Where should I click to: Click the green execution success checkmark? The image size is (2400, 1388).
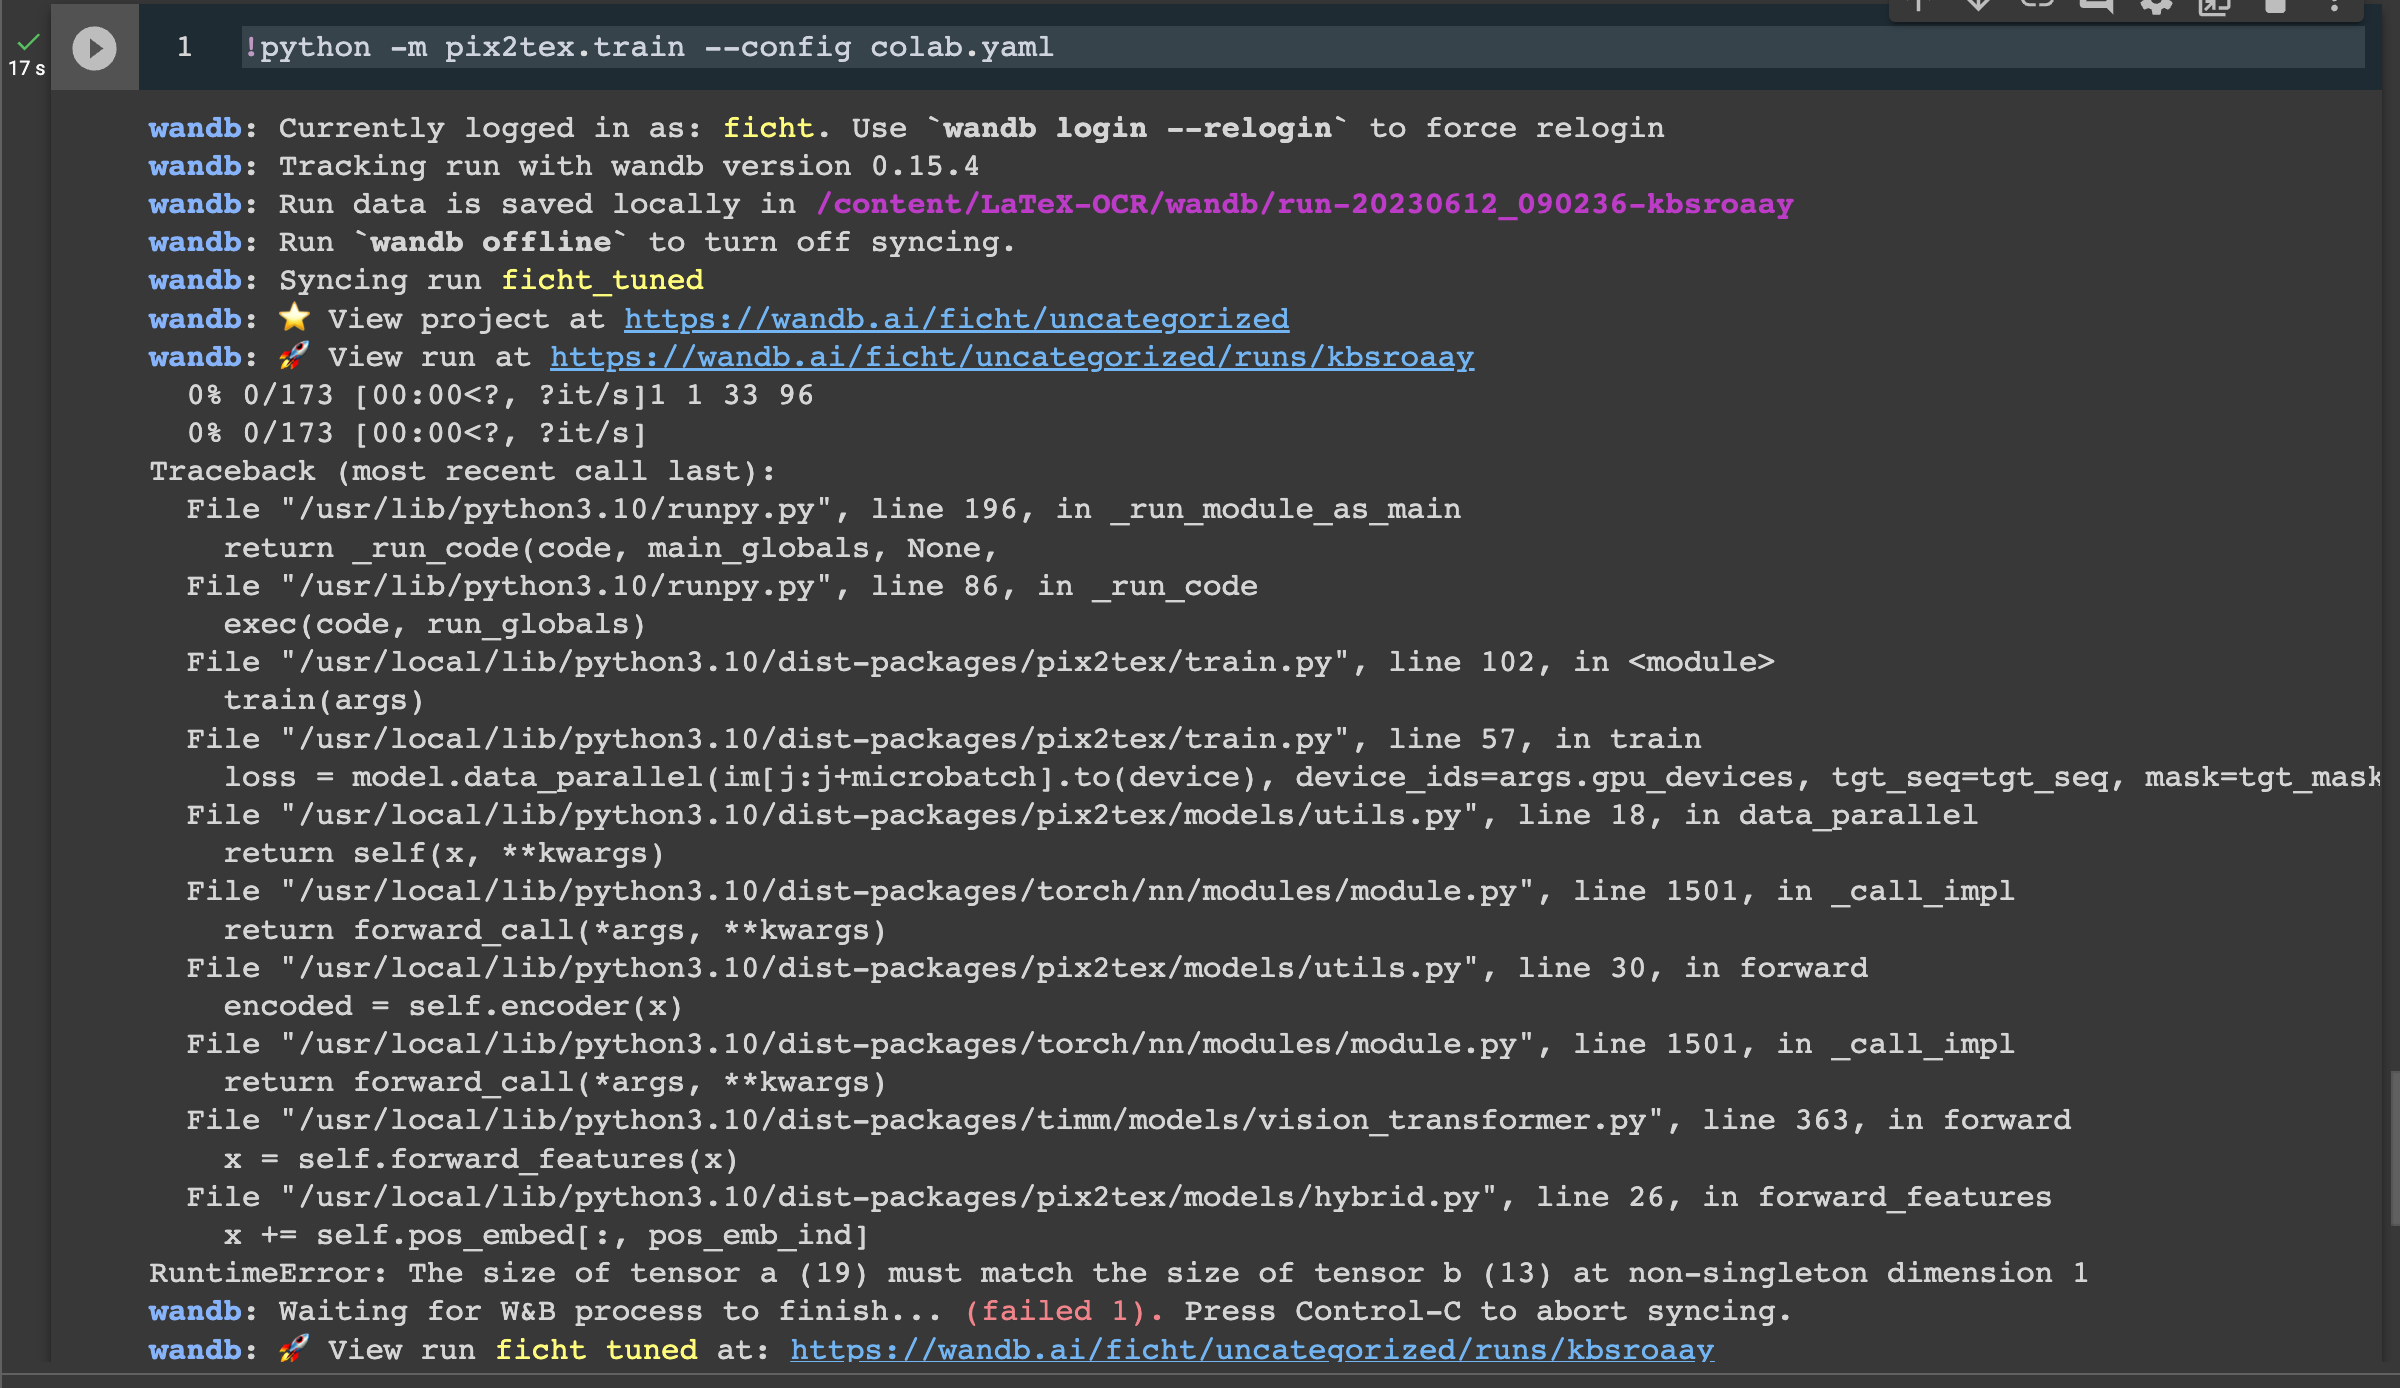[x=28, y=42]
